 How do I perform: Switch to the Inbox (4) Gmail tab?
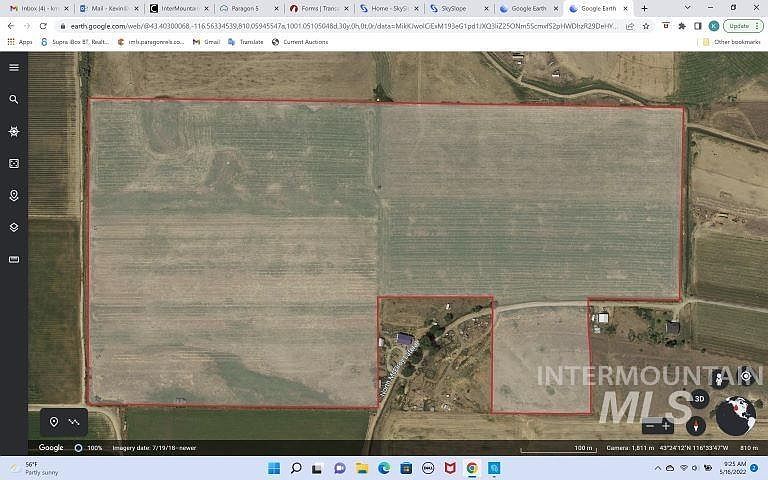coord(39,8)
